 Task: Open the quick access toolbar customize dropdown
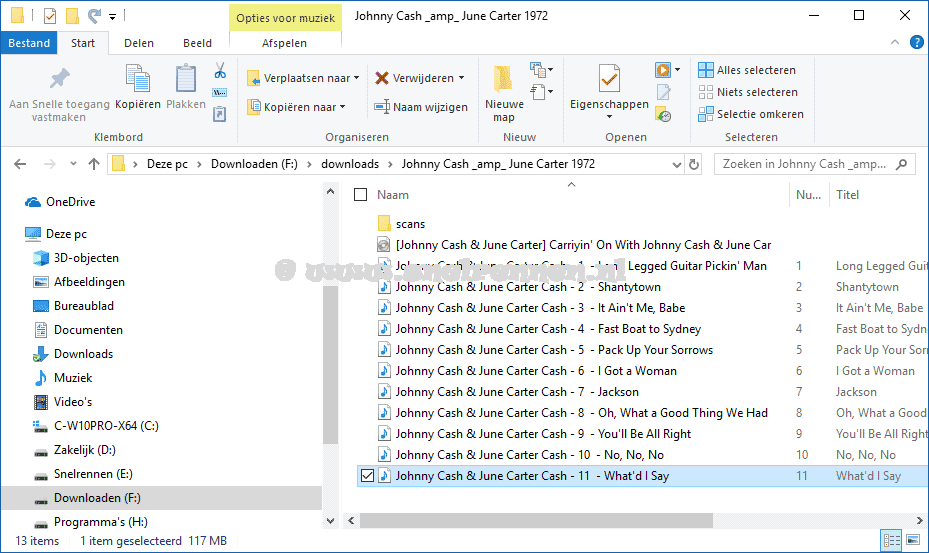pos(112,17)
